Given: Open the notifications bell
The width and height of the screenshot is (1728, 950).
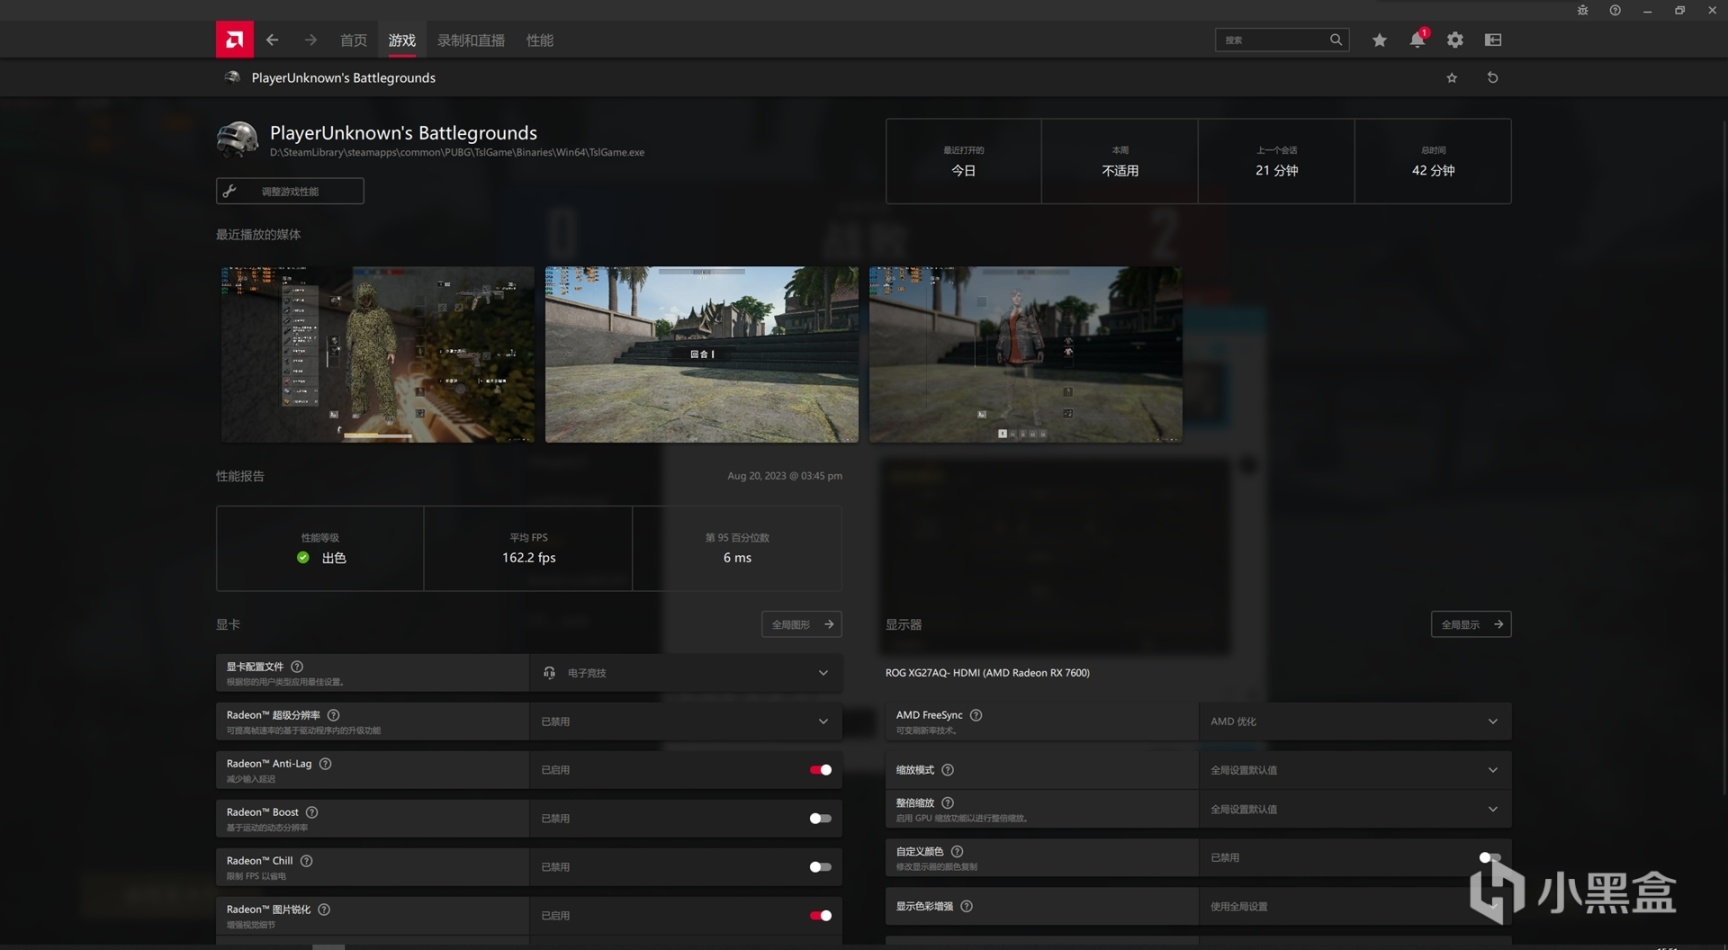Looking at the screenshot, I should click(1417, 40).
